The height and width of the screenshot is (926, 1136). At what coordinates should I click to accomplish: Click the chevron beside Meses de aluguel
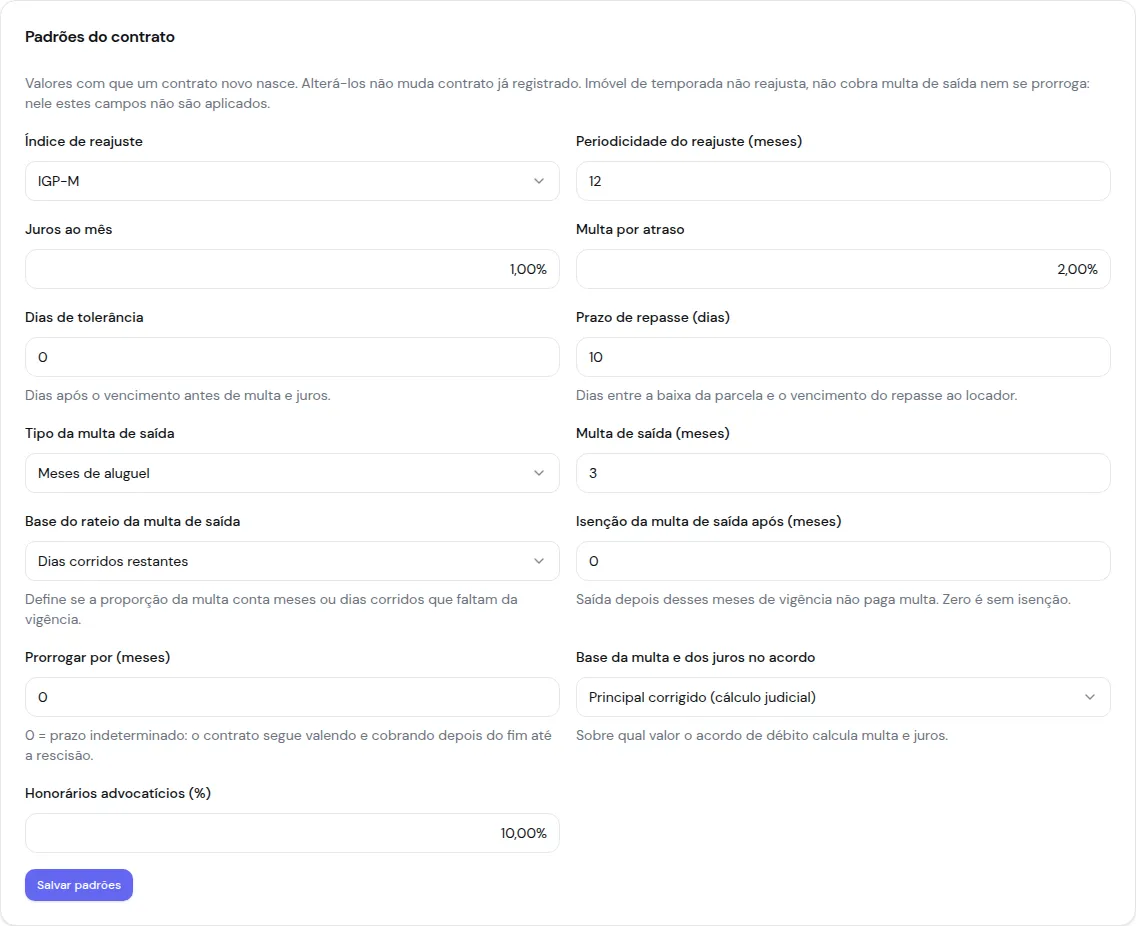[x=539, y=473]
